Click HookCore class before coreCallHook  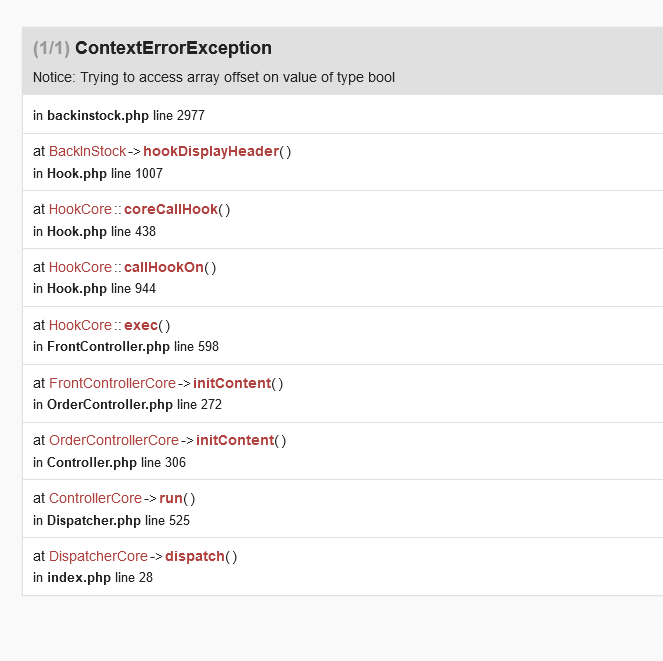pos(80,209)
